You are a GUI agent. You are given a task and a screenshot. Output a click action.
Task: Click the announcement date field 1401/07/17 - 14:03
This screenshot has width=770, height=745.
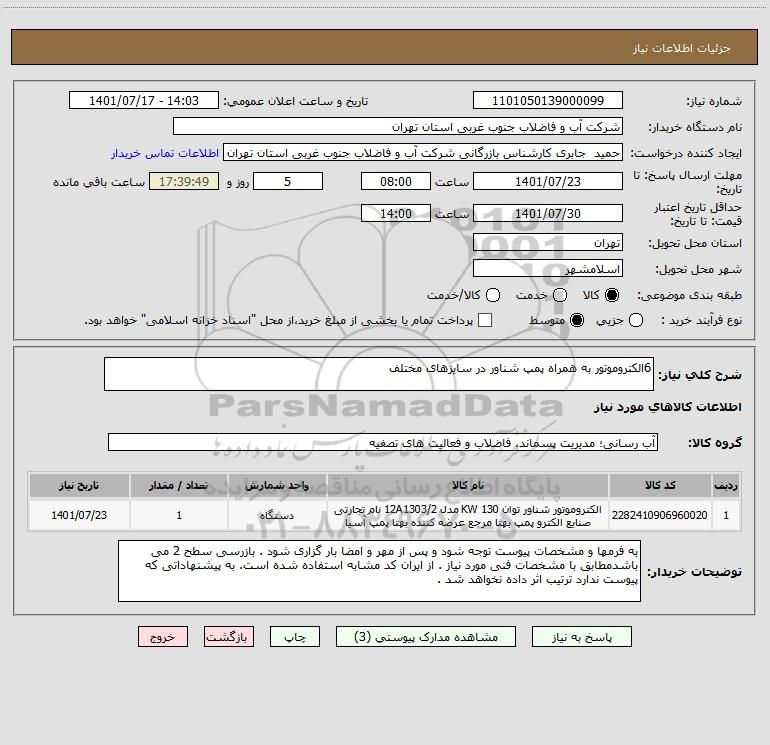click(x=144, y=101)
